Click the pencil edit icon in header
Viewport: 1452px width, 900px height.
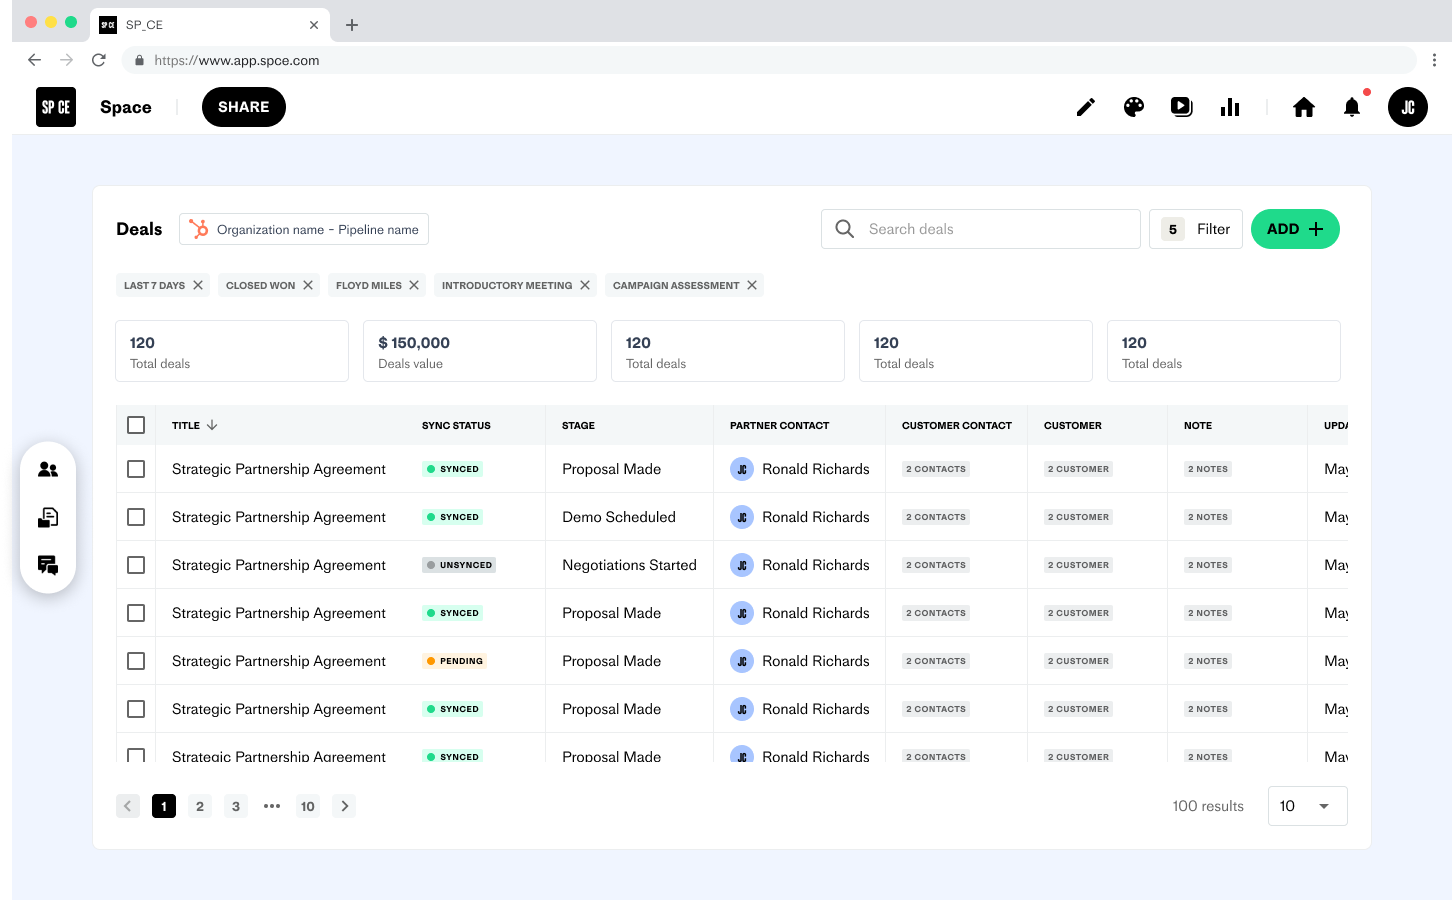pyautogui.click(x=1085, y=107)
